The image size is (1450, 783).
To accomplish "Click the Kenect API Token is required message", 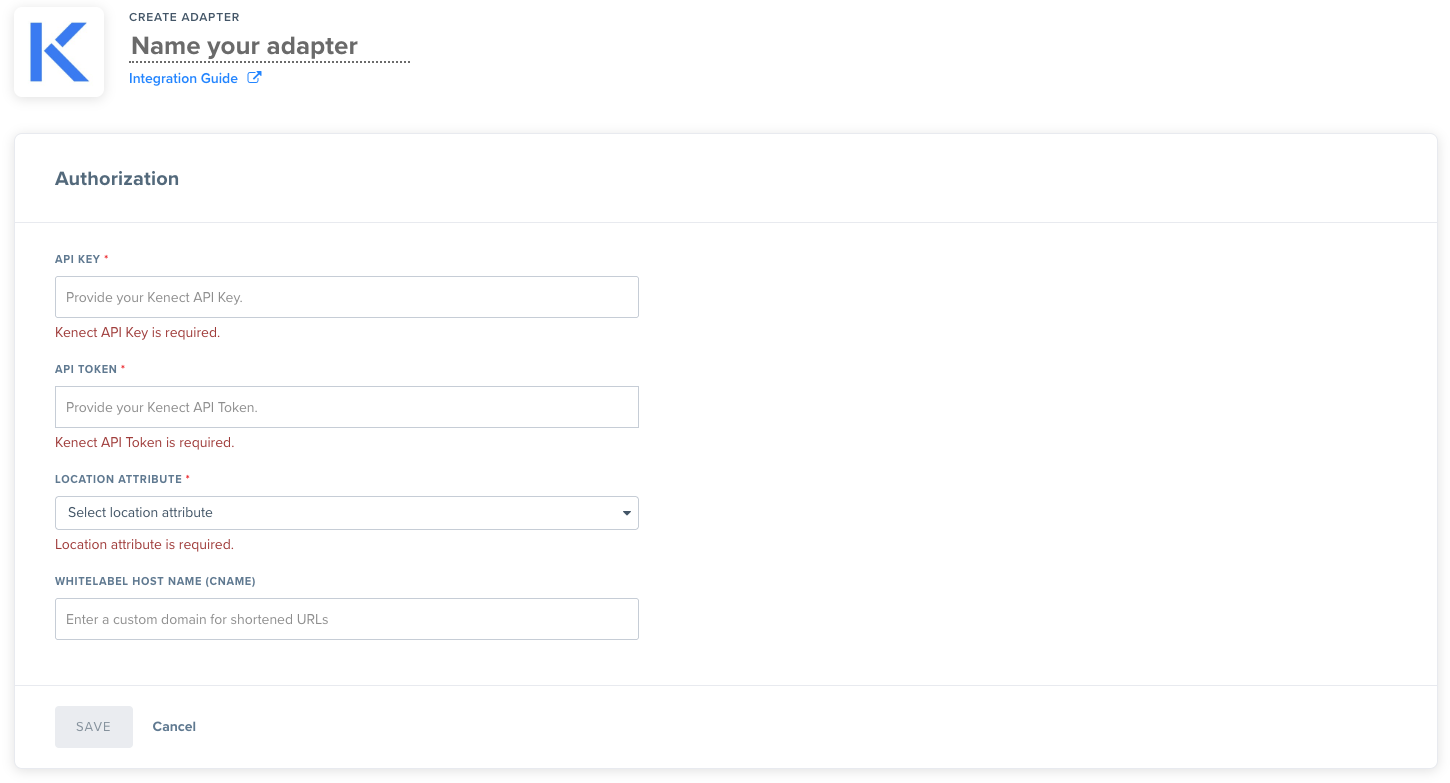I will [144, 443].
